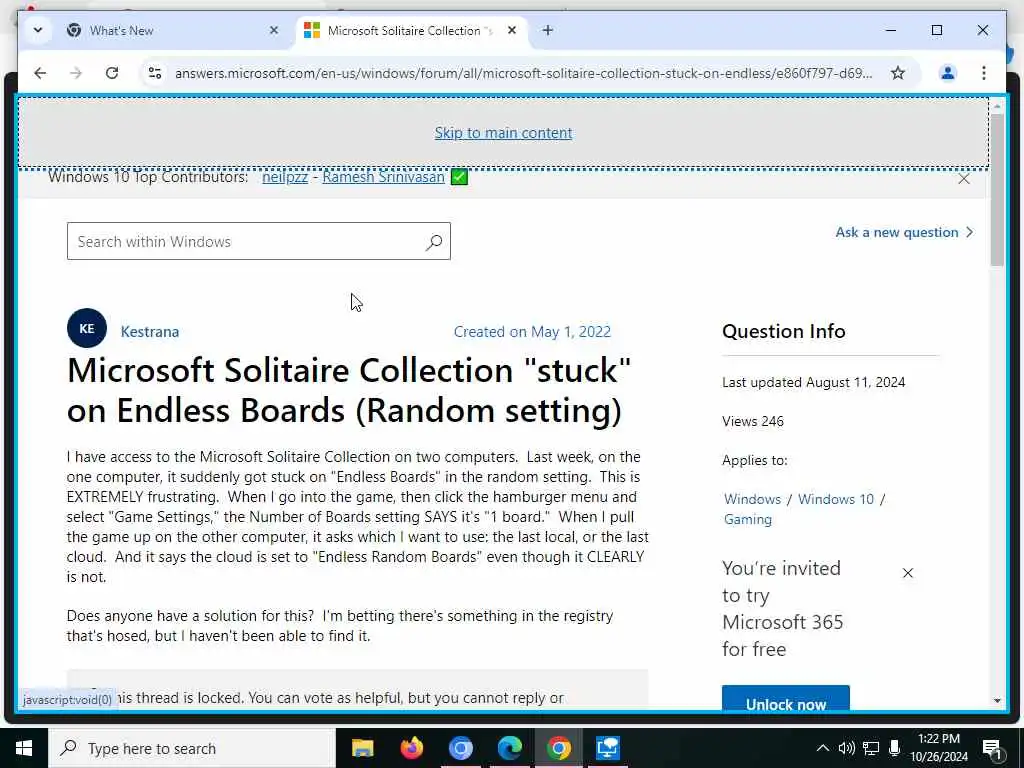Open a new tab with the plus button
1024x768 pixels.
[548, 30]
